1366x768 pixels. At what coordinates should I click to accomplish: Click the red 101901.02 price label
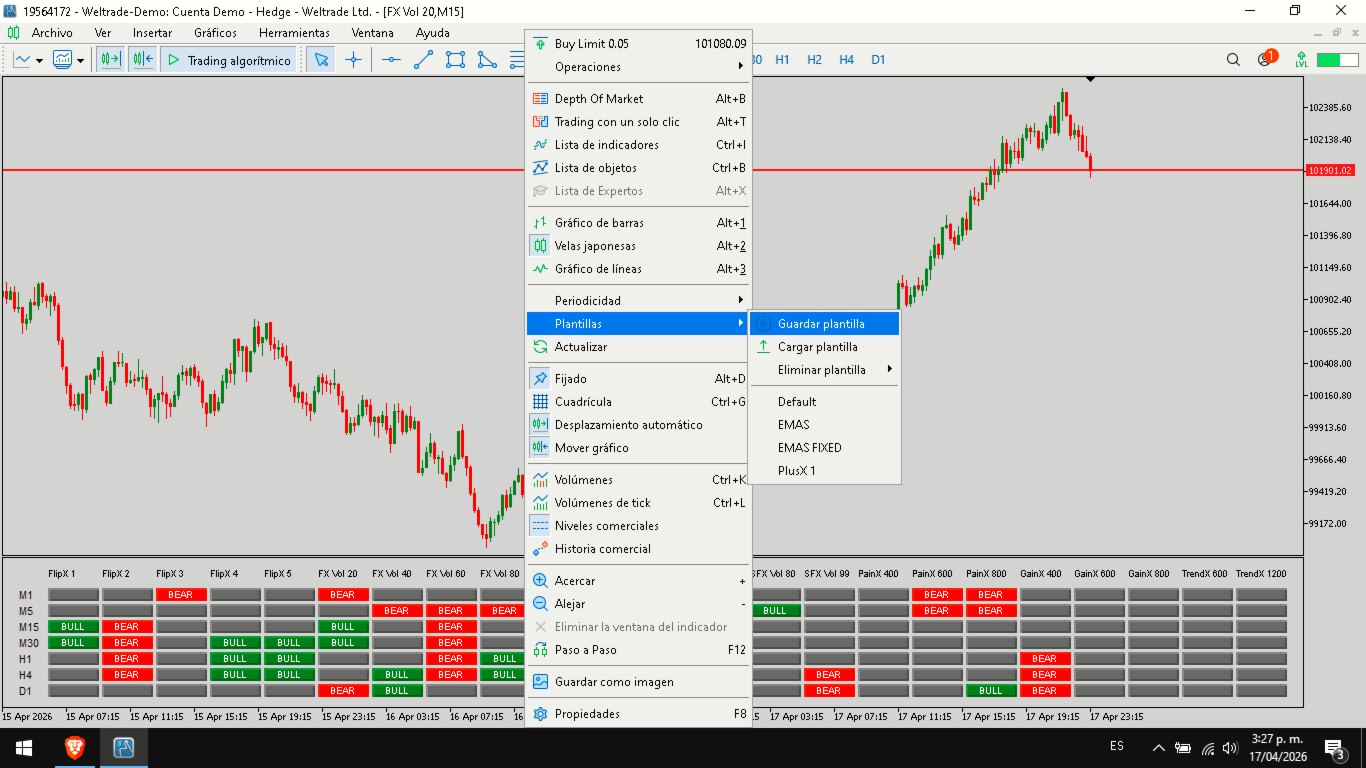tap(1329, 171)
